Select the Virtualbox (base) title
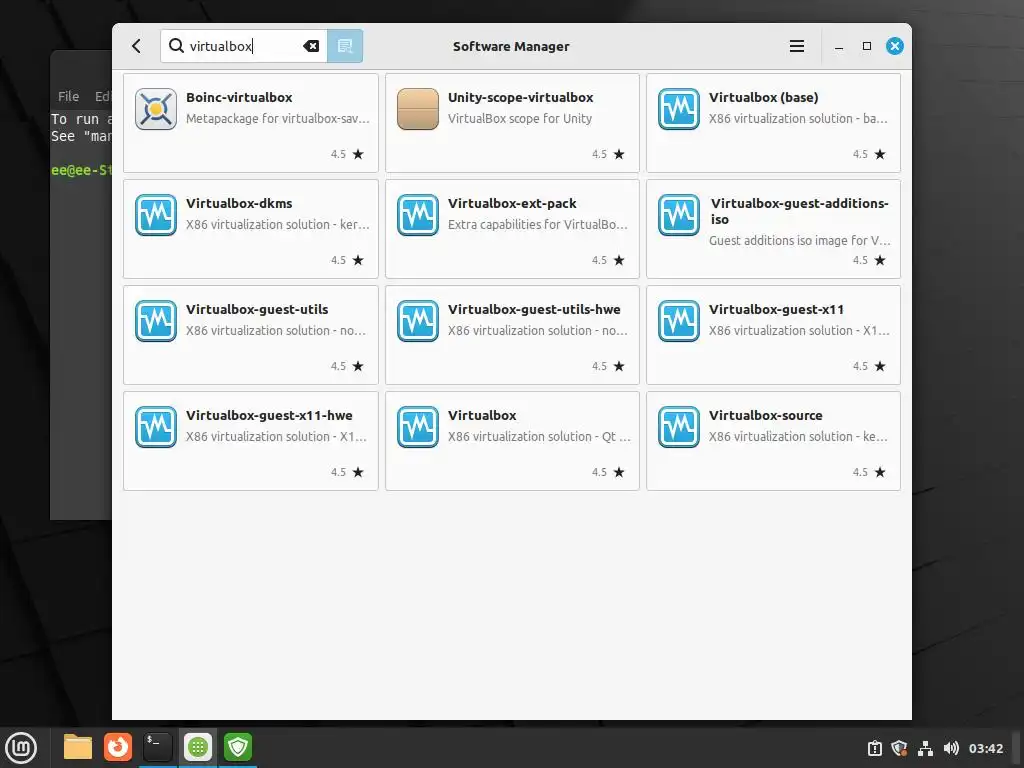This screenshot has height=768, width=1024. pos(763,97)
